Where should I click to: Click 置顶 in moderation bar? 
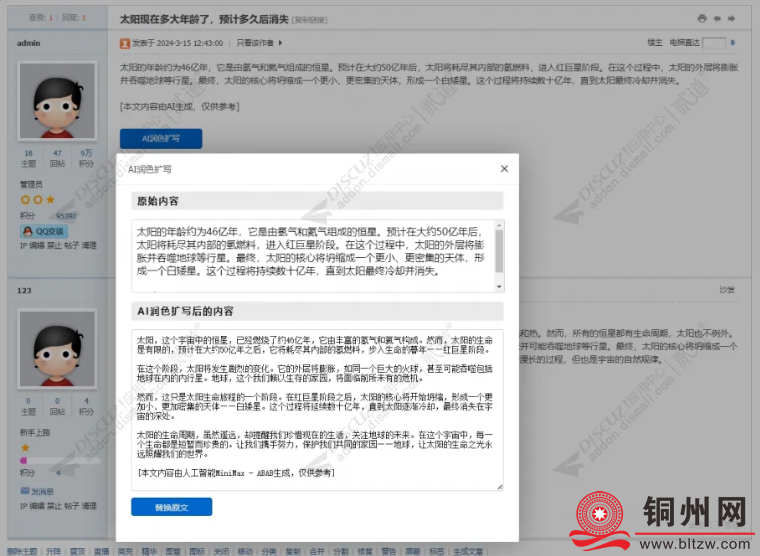[78, 551]
